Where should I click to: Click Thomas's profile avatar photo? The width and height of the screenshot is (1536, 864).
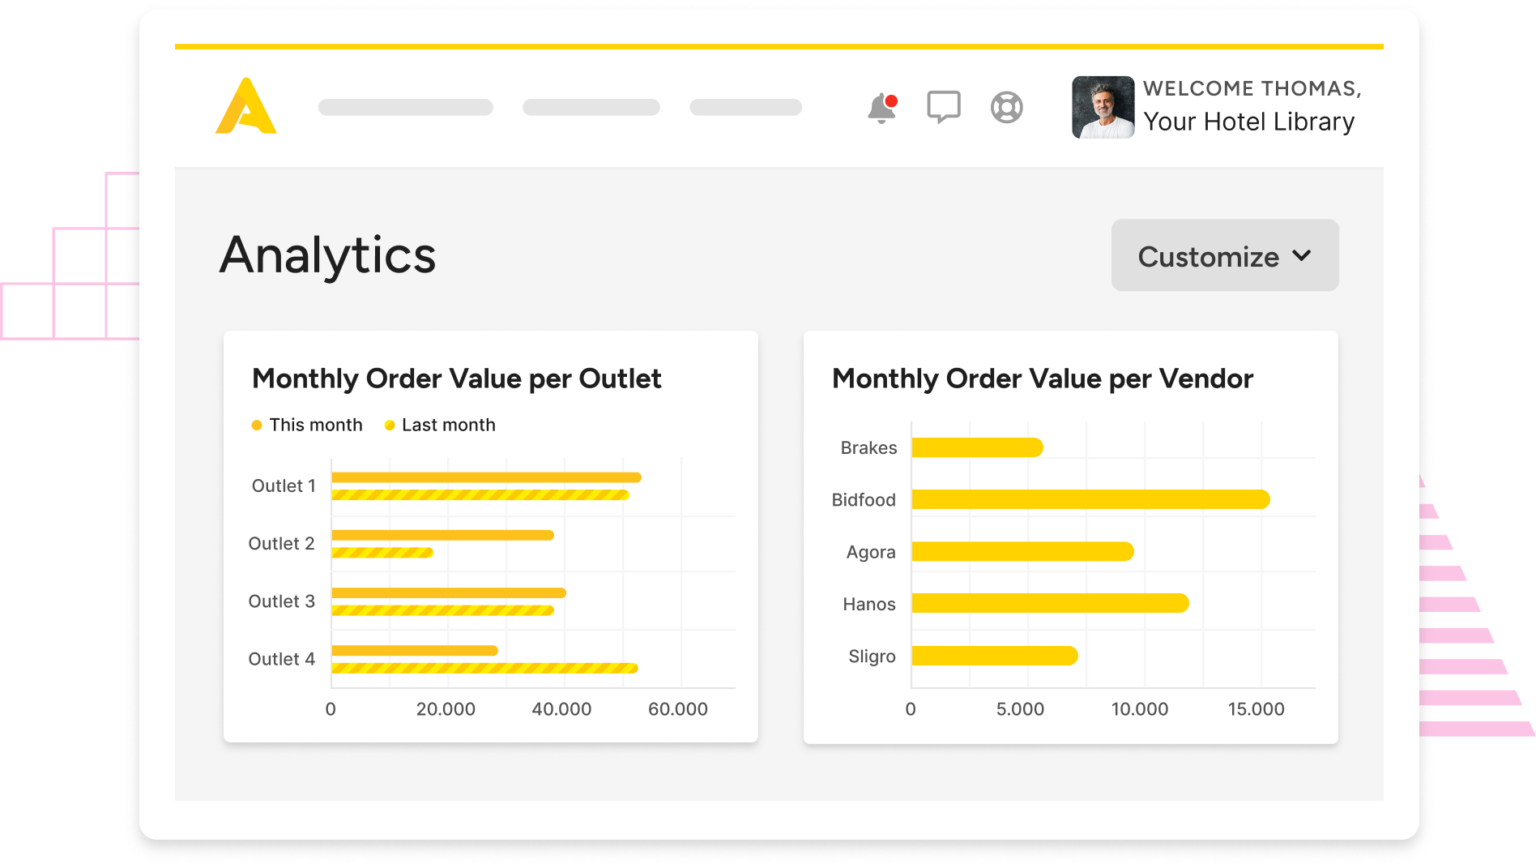[x=1102, y=107]
